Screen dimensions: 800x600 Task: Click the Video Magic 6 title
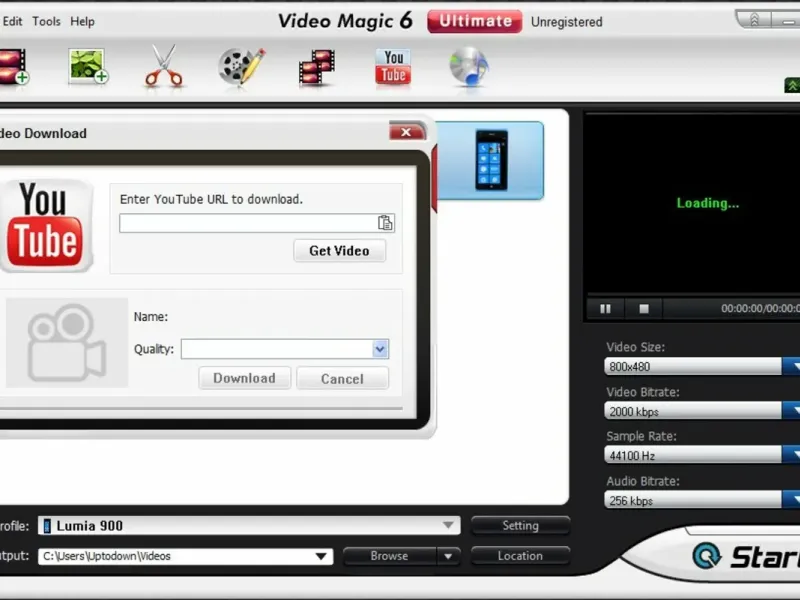click(x=345, y=21)
